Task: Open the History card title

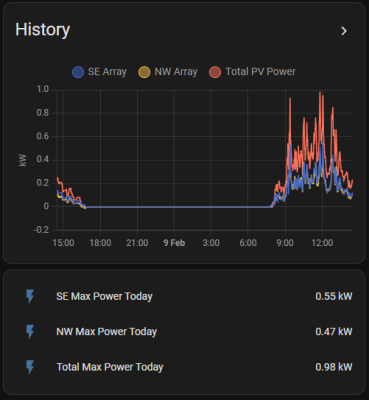Action: 43,30
